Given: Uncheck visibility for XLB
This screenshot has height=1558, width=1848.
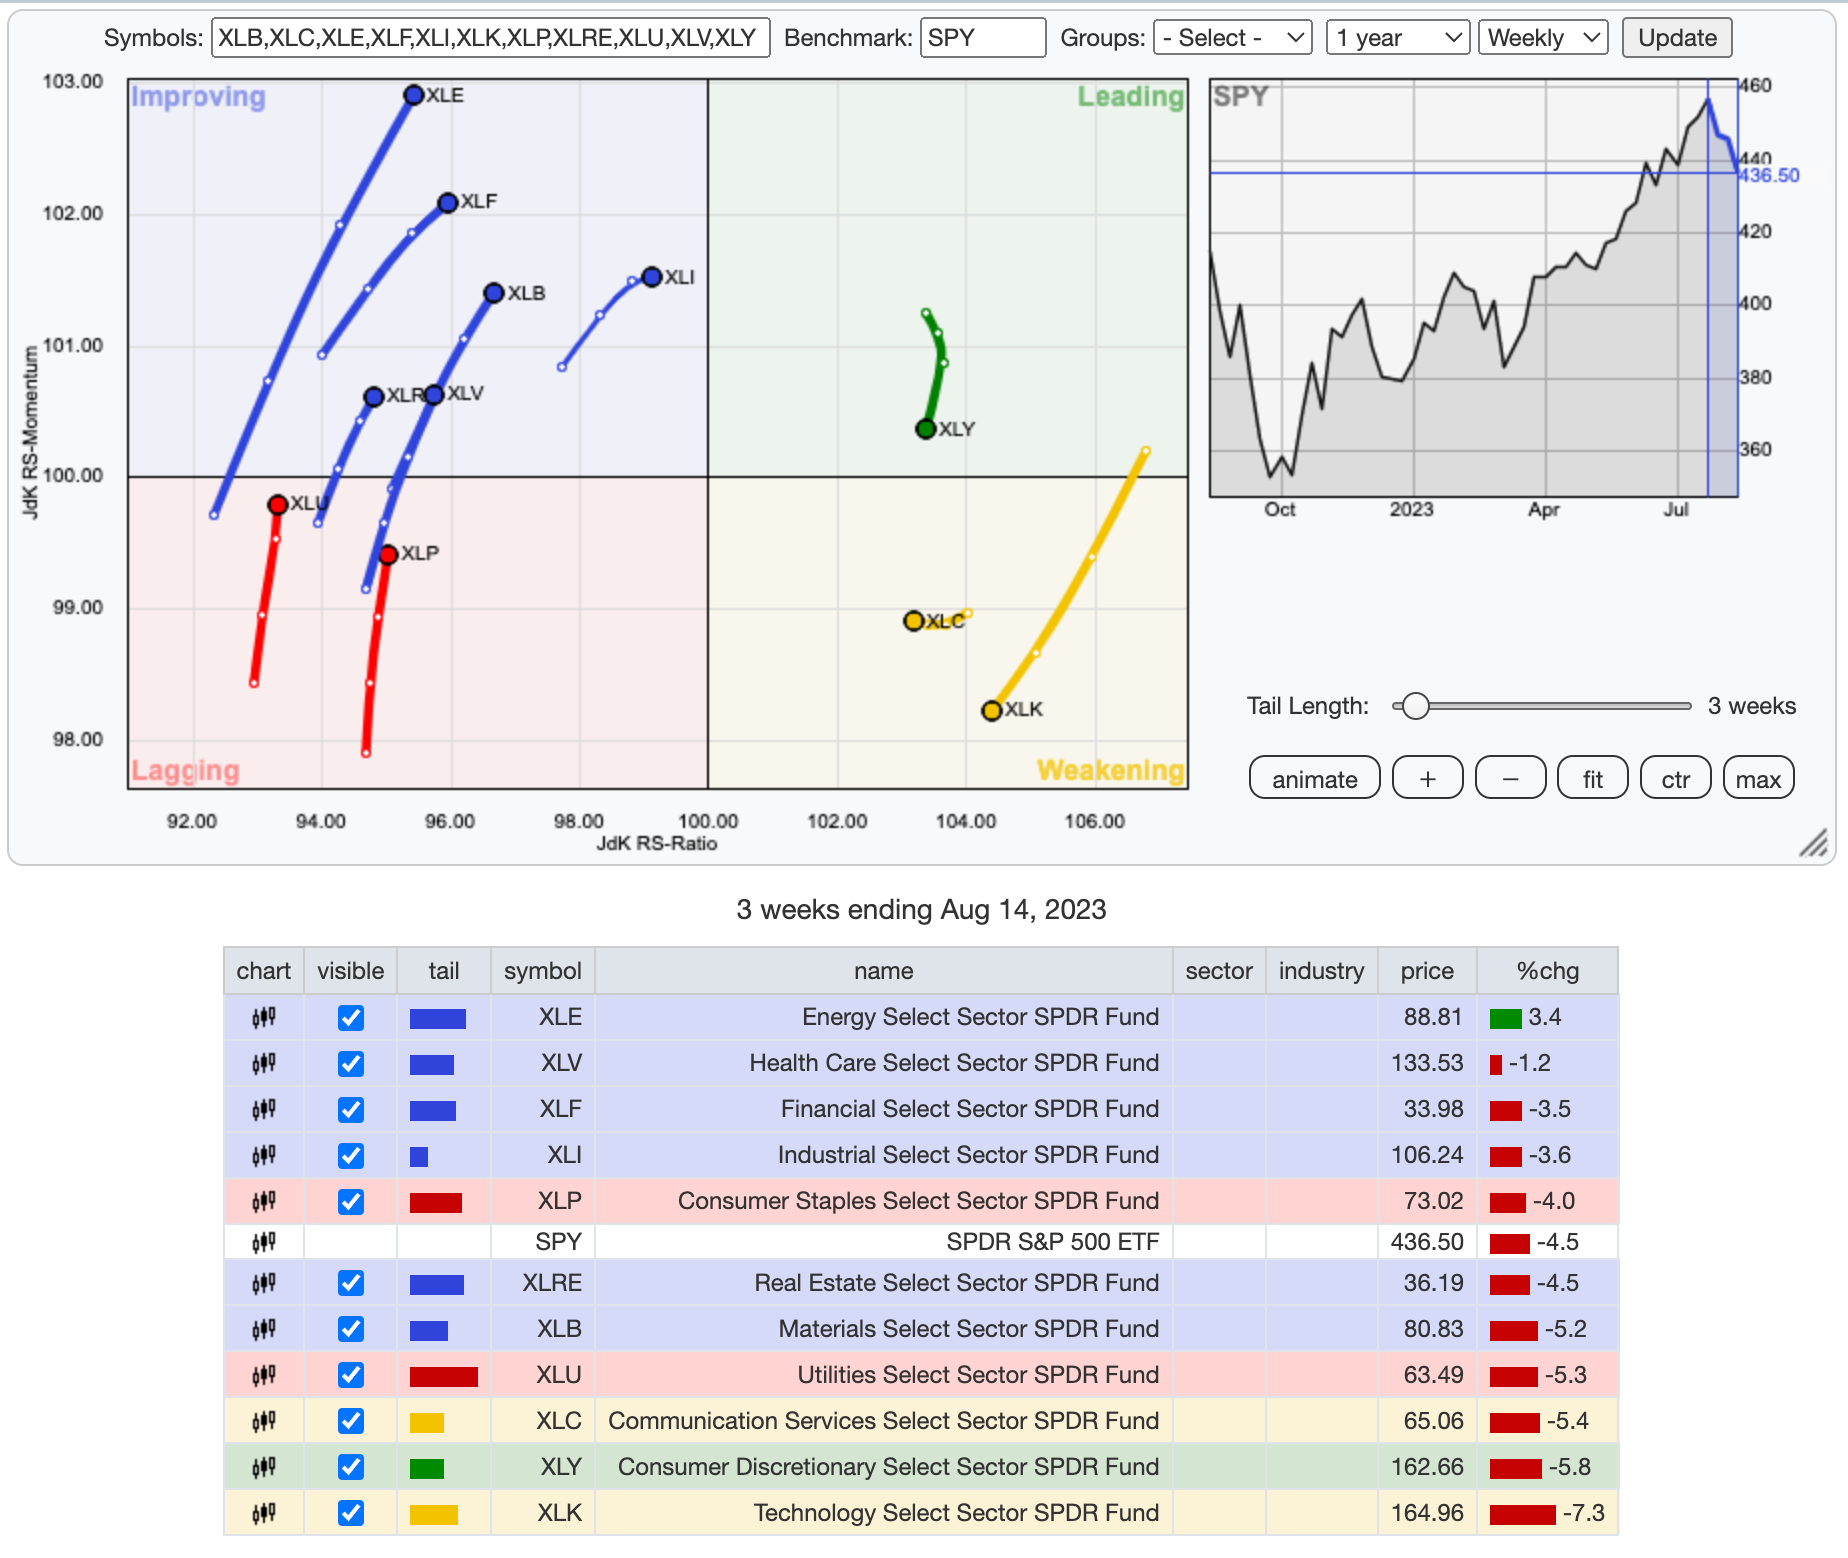Looking at the screenshot, I should click(351, 1329).
